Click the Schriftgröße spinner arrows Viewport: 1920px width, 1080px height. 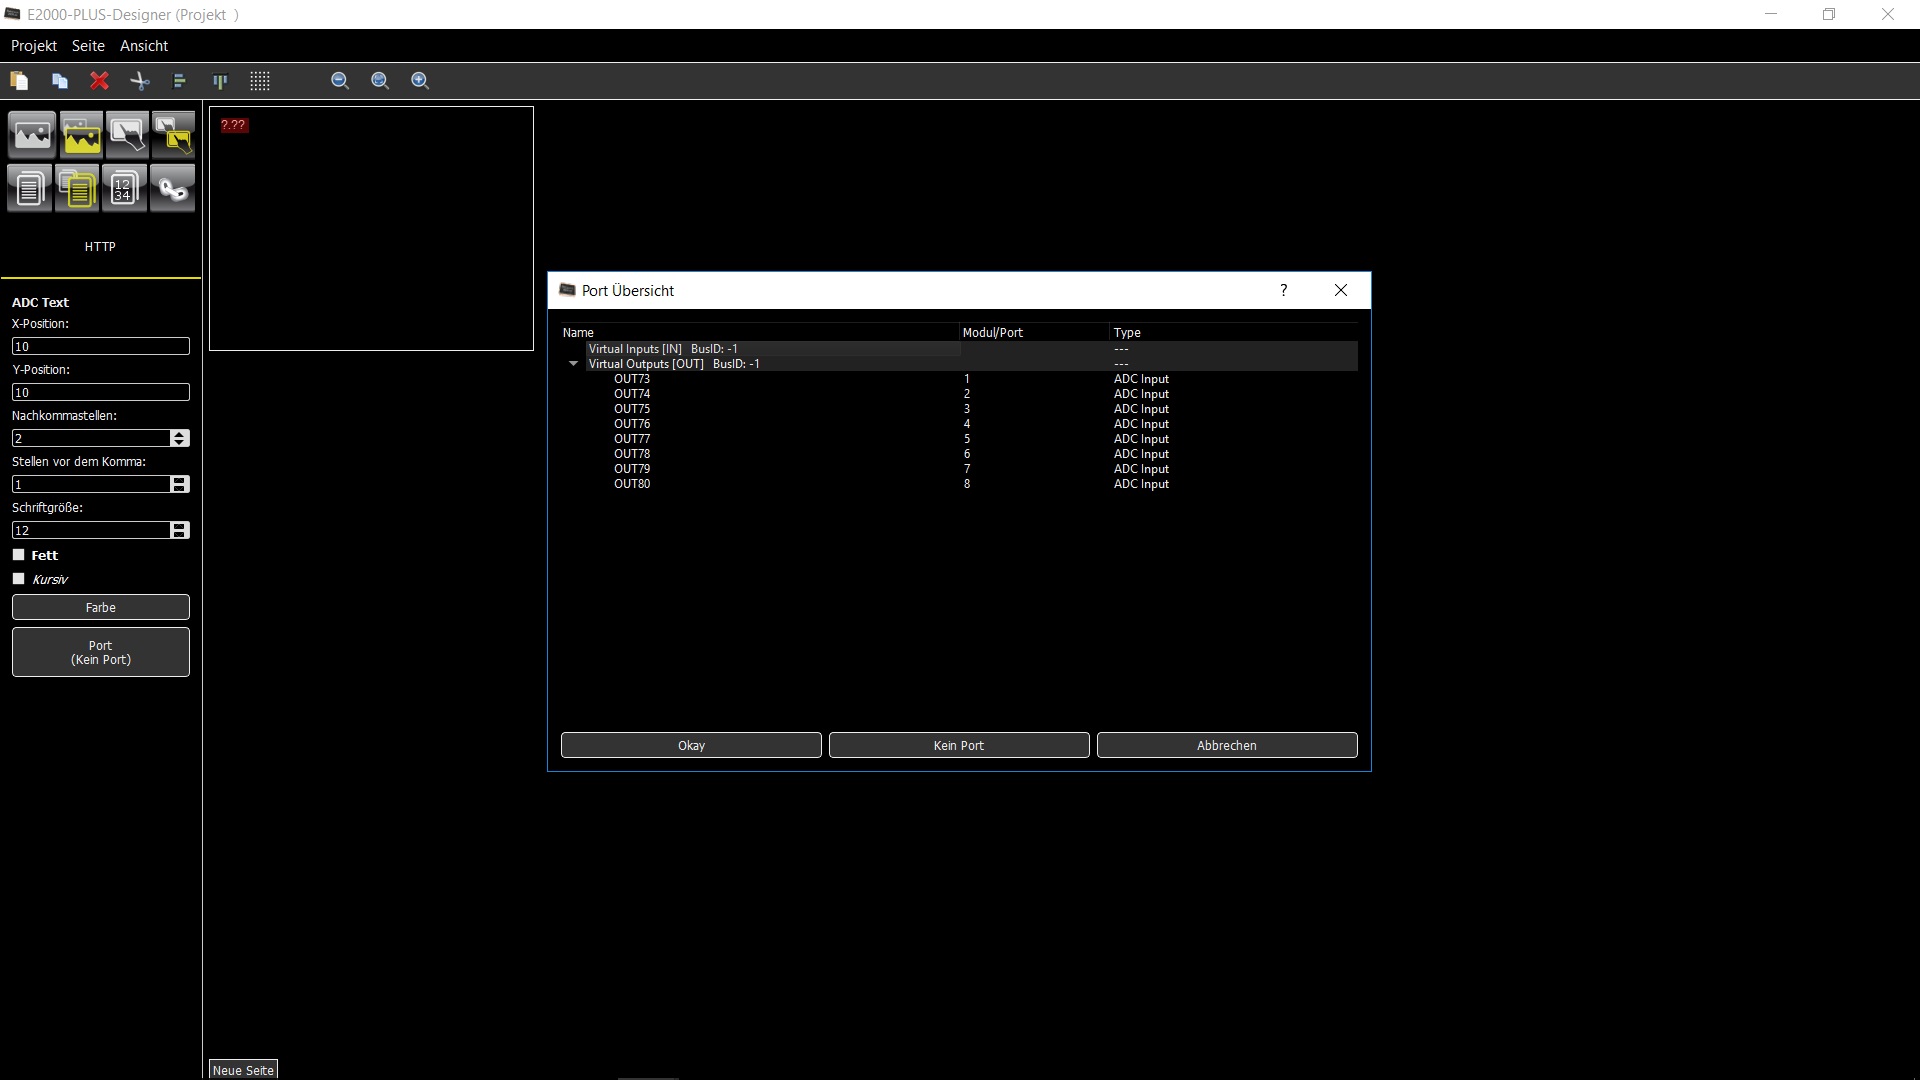coord(180,530)
